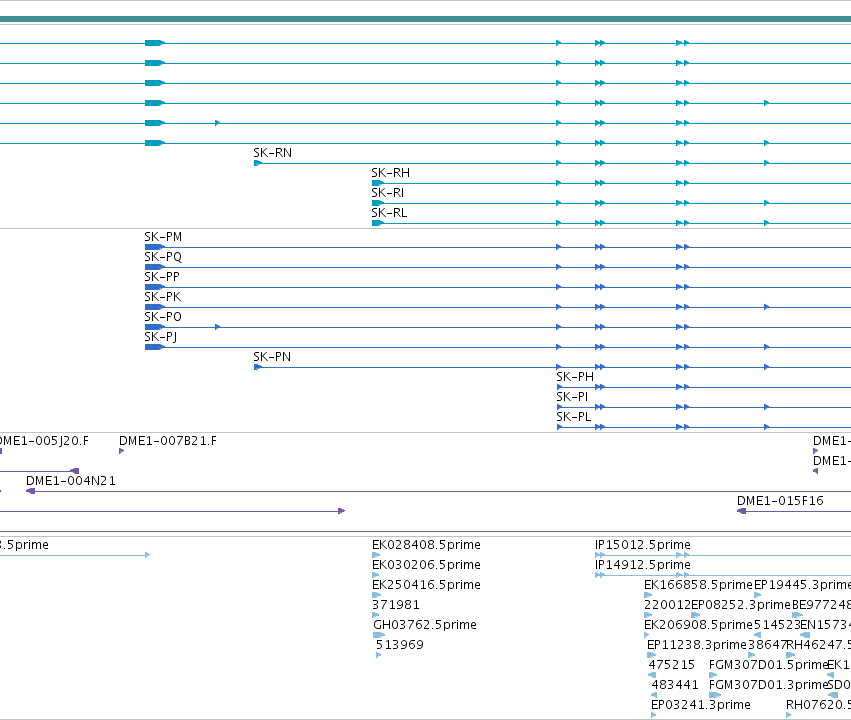Open the EK250416.5prime EST label
The image size is (851, 720).
426,585
